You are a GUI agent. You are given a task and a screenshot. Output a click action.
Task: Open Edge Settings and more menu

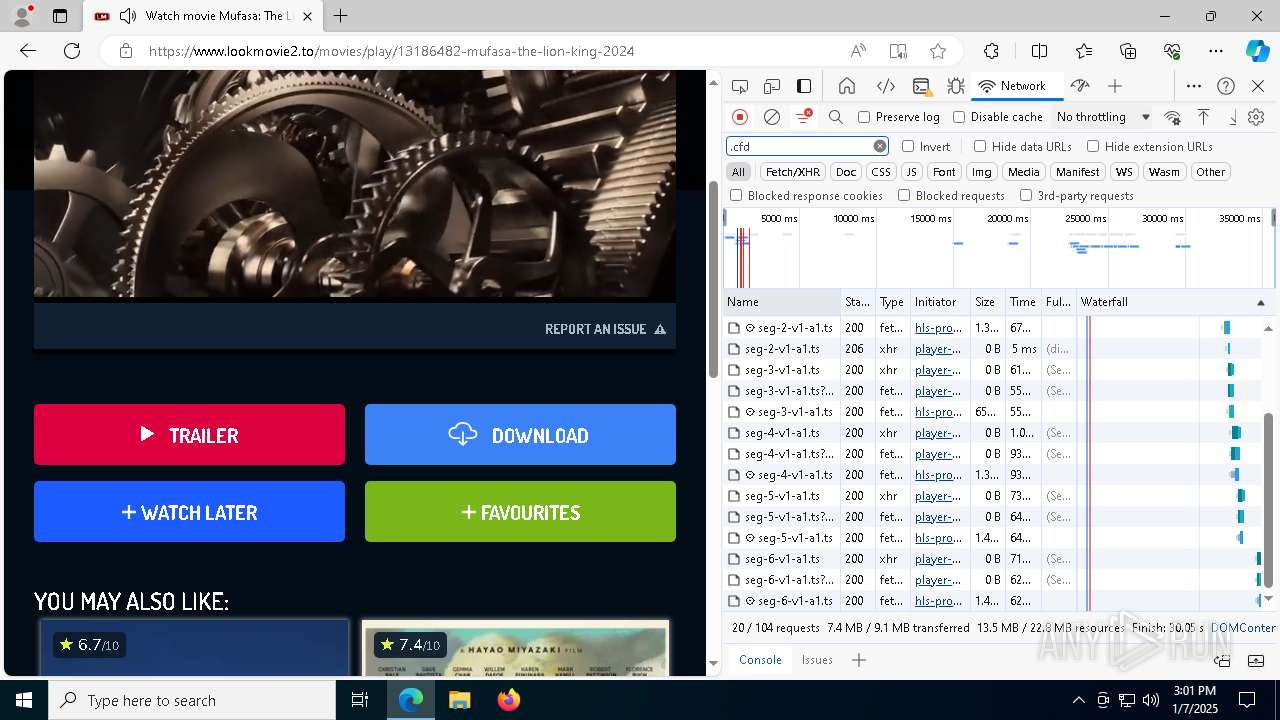tap(1216, 51)
